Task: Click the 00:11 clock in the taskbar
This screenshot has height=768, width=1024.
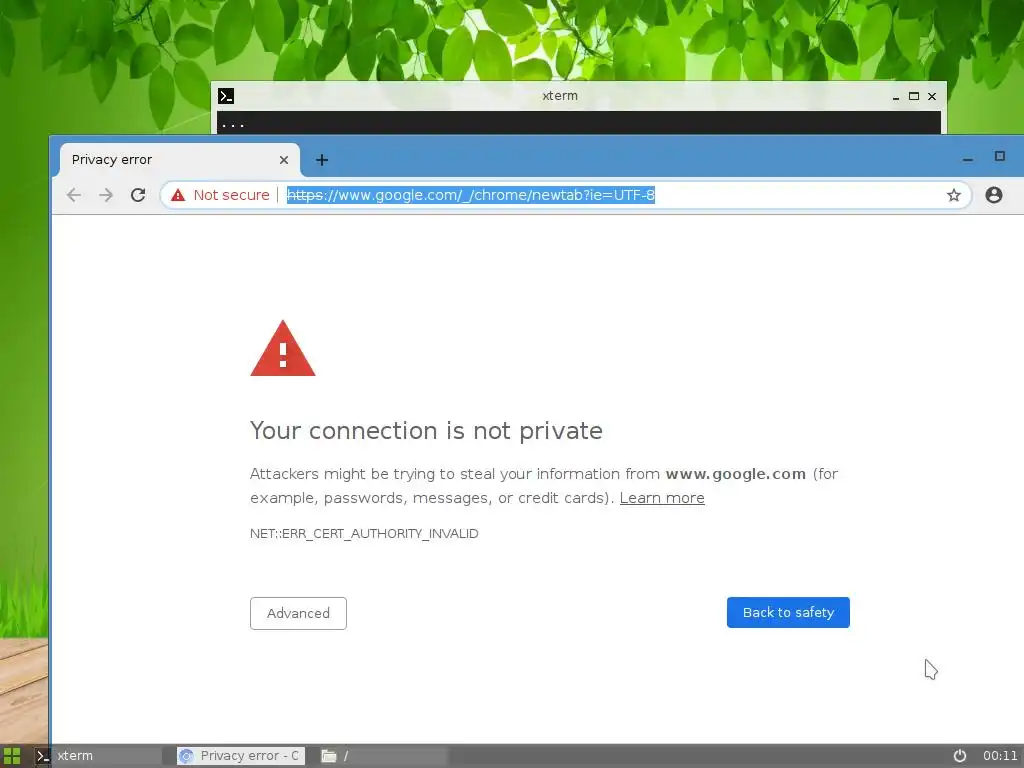Action: [1000, 756]
